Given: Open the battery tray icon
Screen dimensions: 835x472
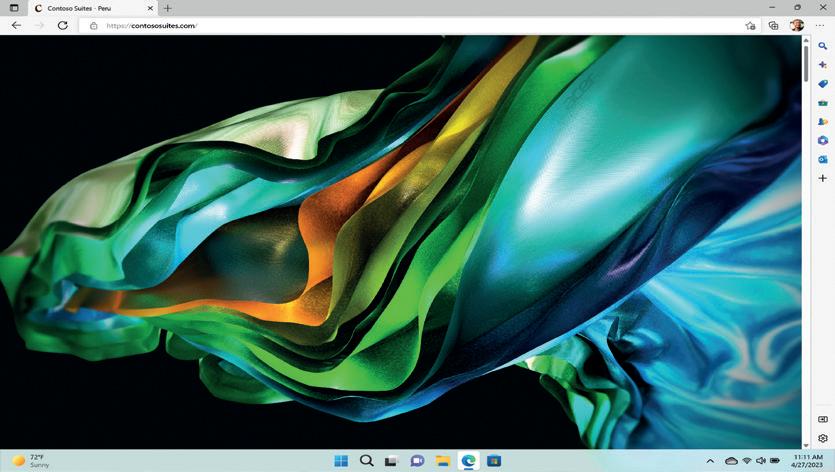Looking at the screenshot, I should pos(775,461).
